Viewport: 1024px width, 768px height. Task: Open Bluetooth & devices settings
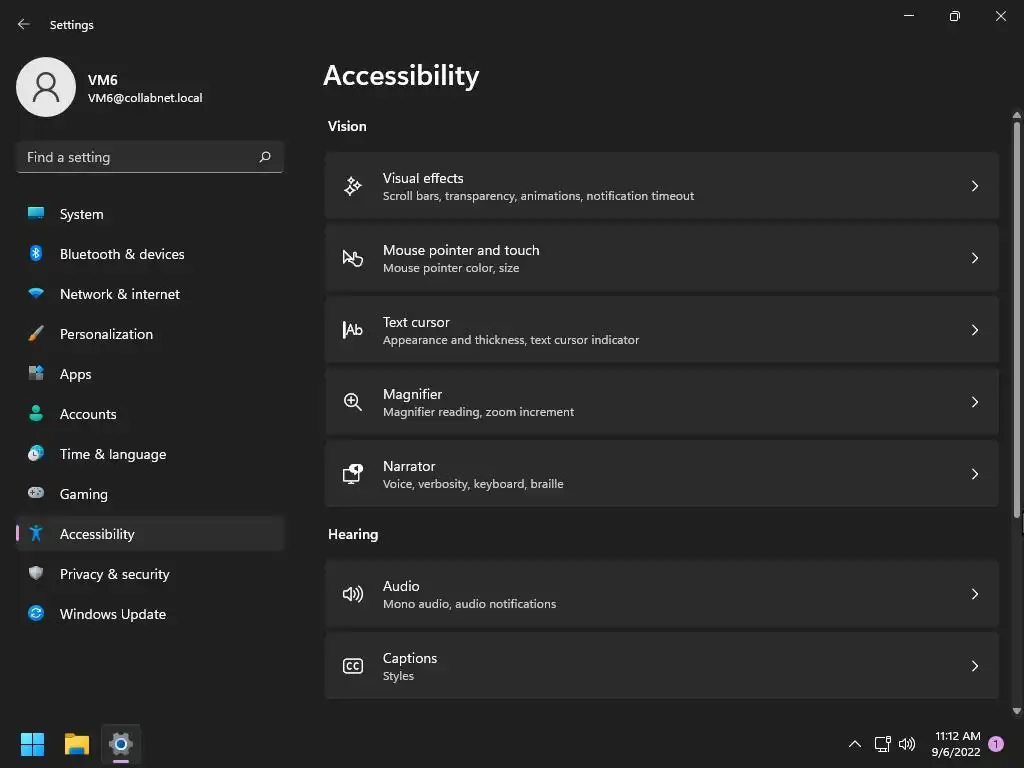pos(122,254)
